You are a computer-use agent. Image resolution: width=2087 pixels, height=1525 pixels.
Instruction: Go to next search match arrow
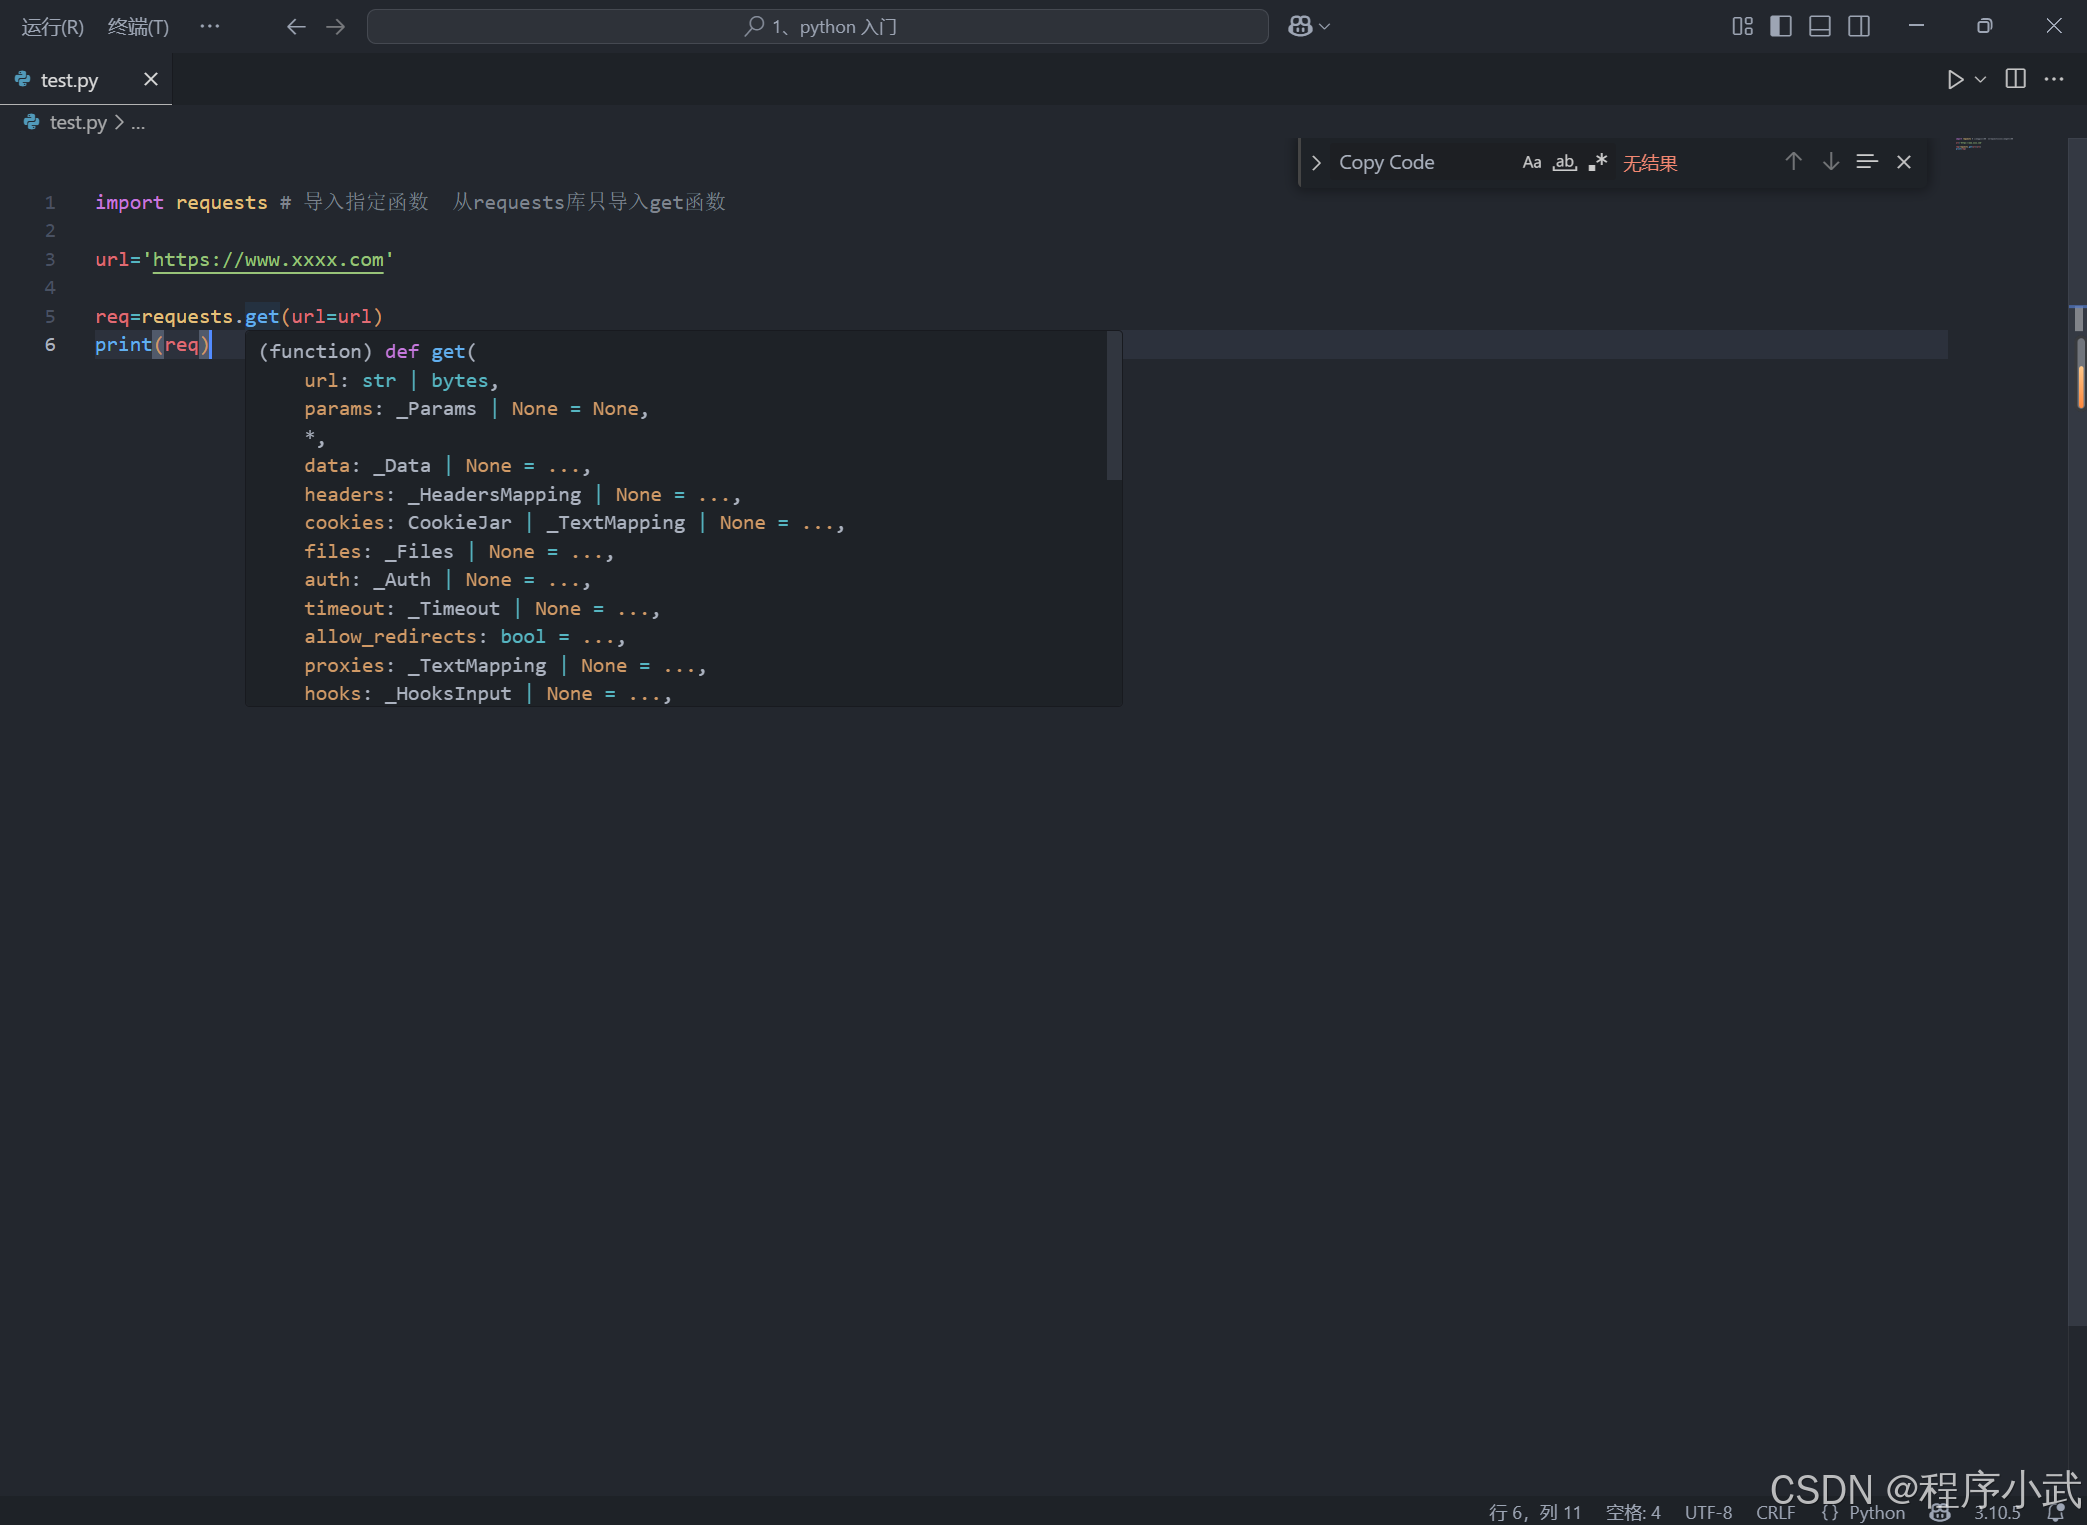(1830, 162)
